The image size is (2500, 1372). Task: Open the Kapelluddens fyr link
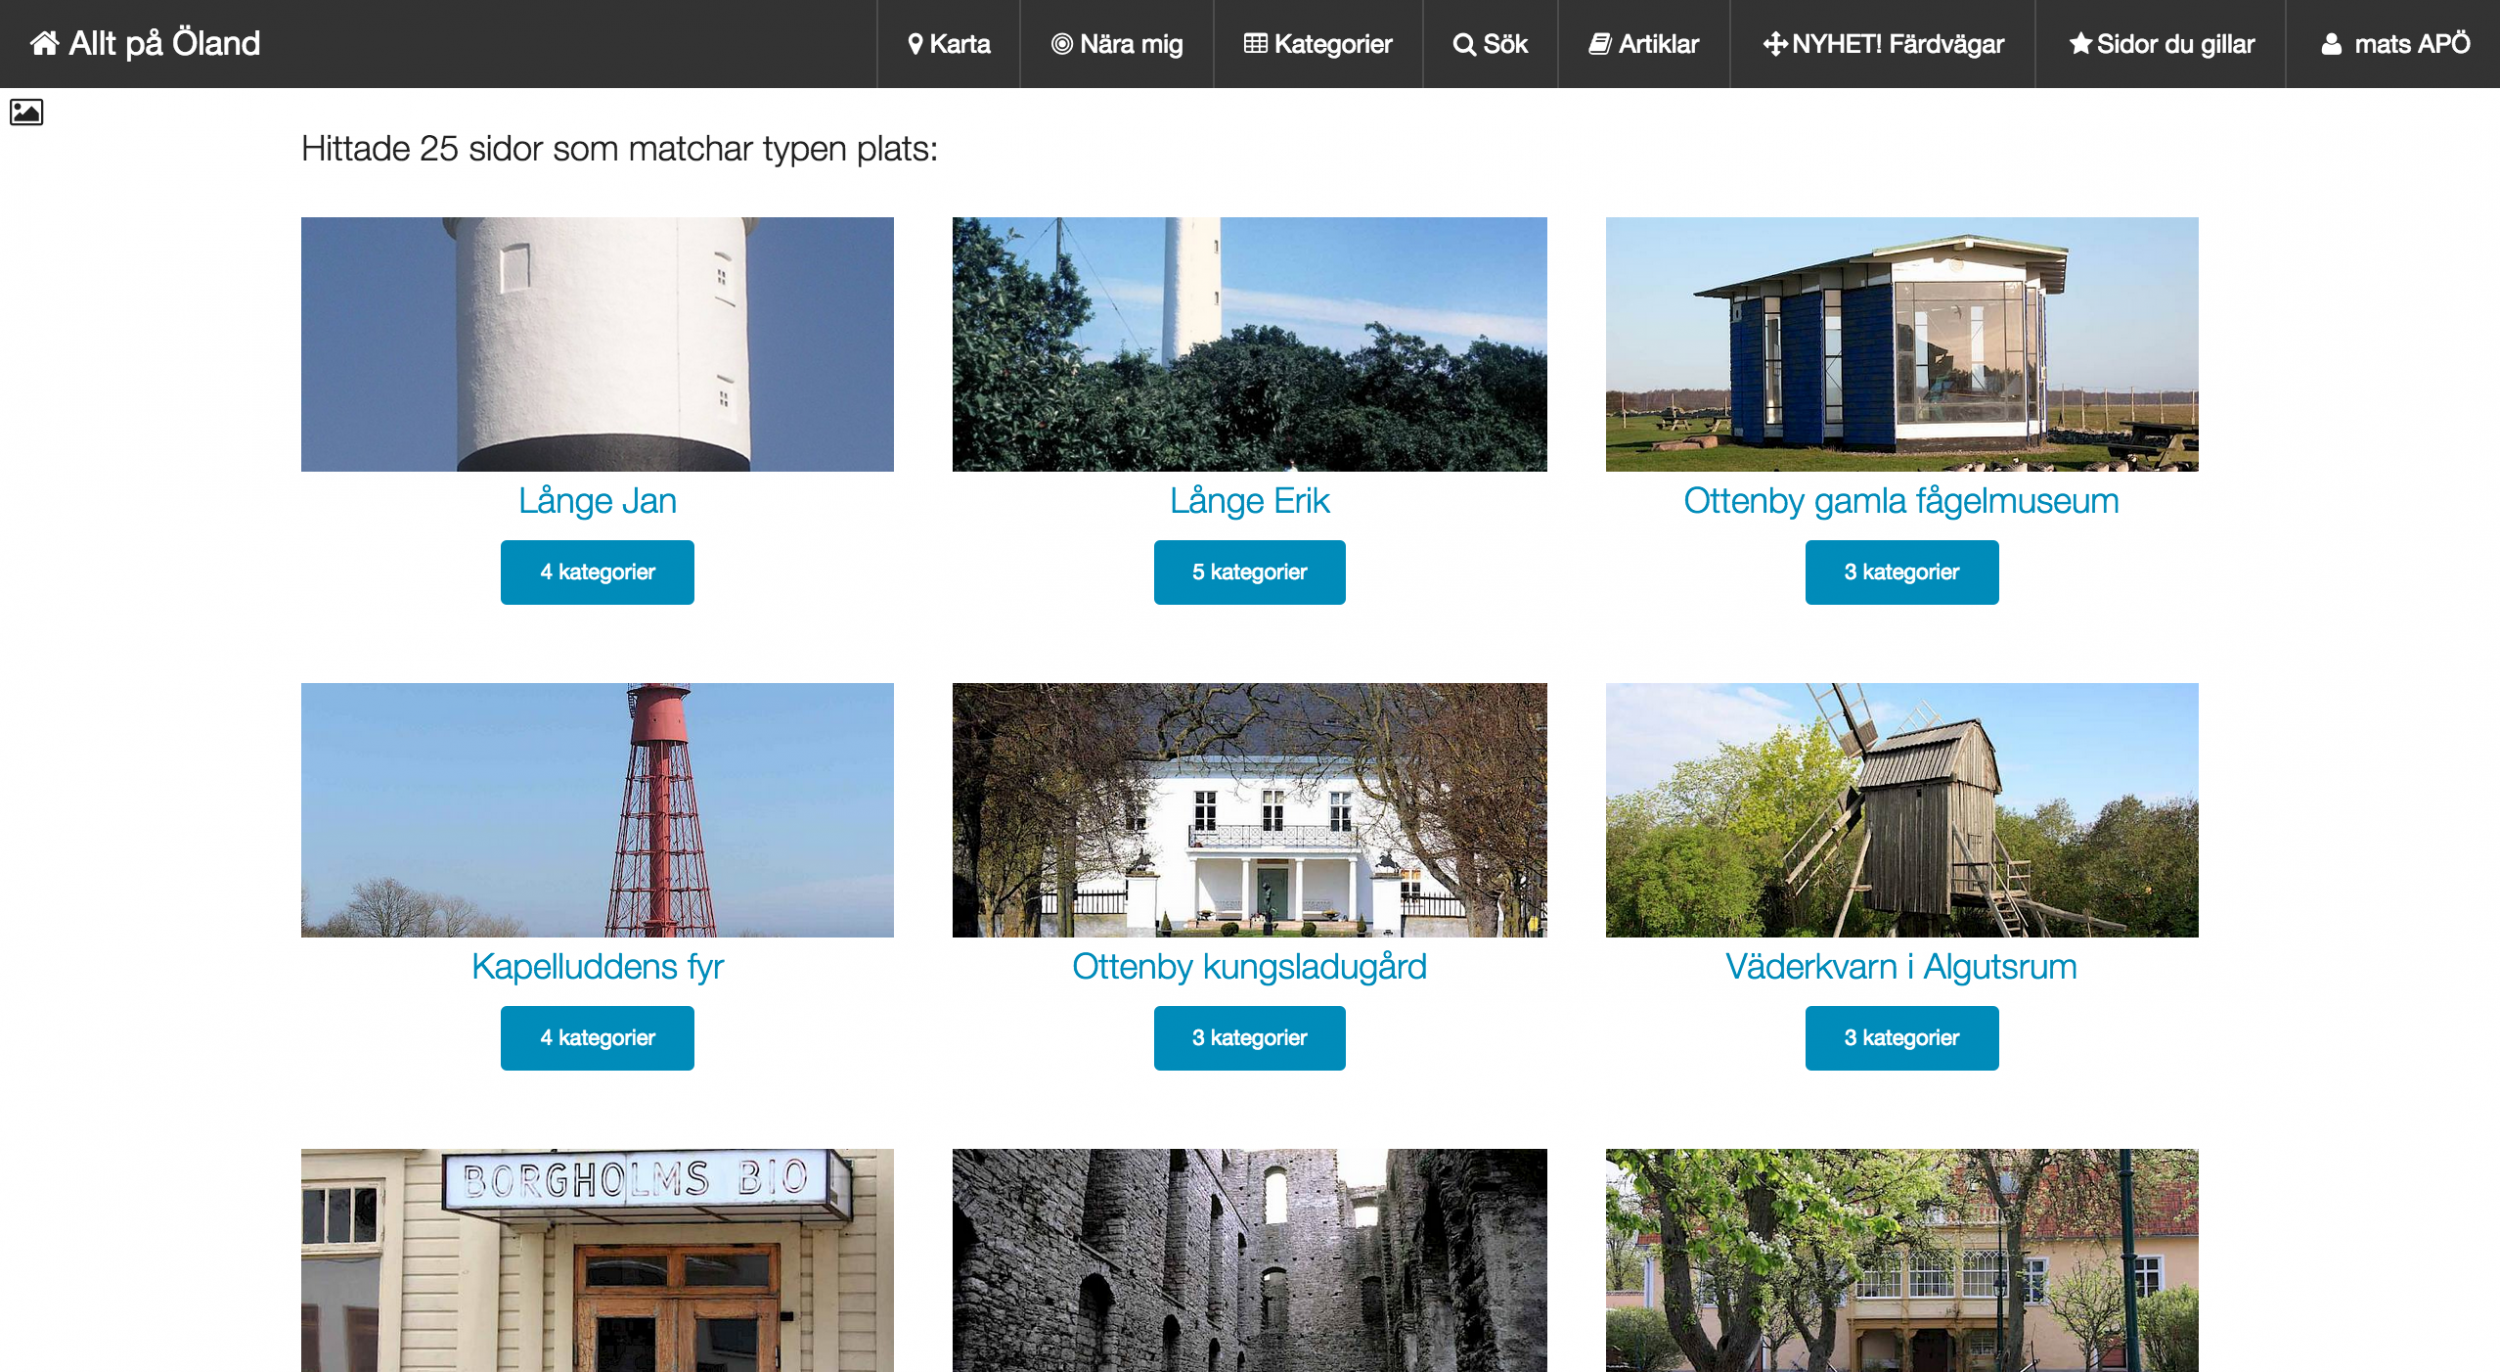(x=597, y=966)
